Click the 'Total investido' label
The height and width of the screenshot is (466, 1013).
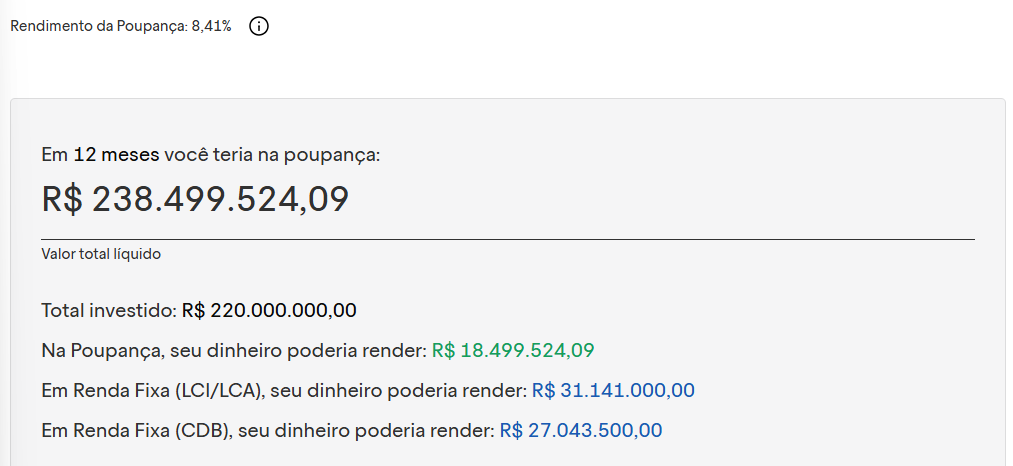pyautogui.click(x=109, y=310)
